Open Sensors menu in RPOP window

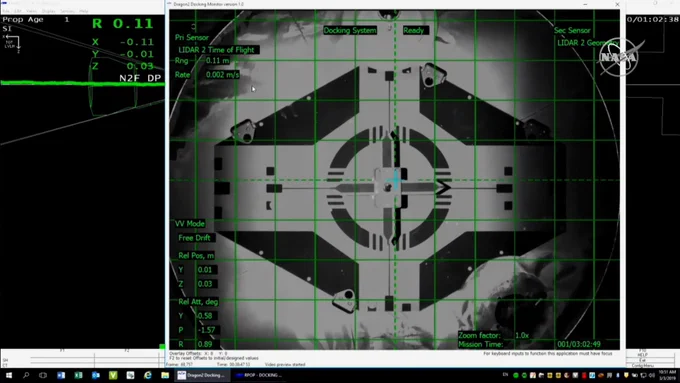(x=67, y=11)
